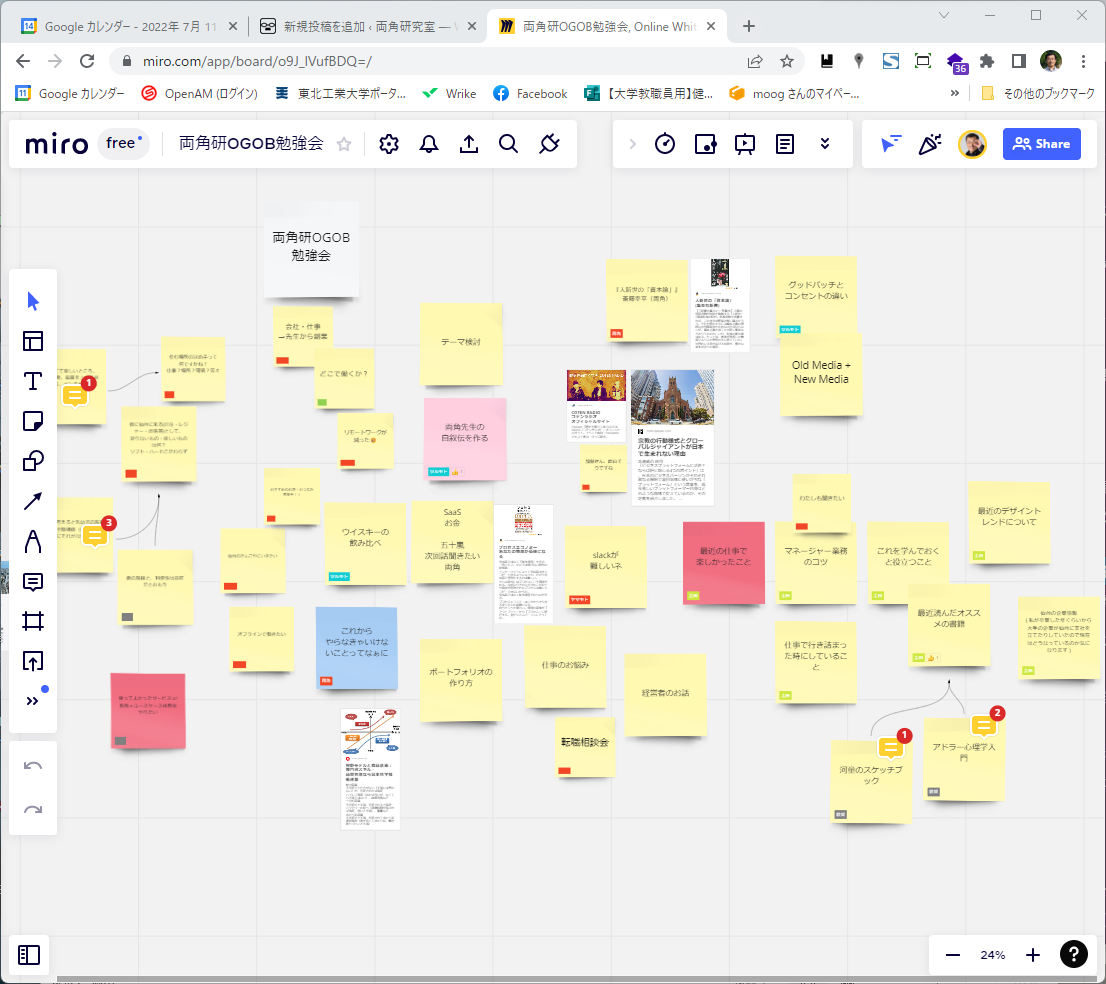Activate the Pen drawing tool
Viewport: 1106px width, 984px height.
pyautogui.click(x=33, y=541)
